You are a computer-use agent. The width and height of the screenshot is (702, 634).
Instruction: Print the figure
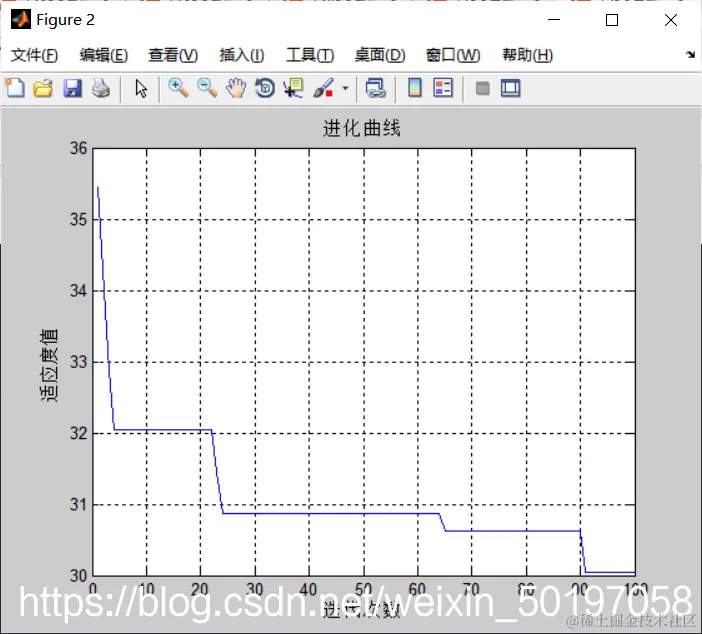pyautogui.click(x=101, y=88)
